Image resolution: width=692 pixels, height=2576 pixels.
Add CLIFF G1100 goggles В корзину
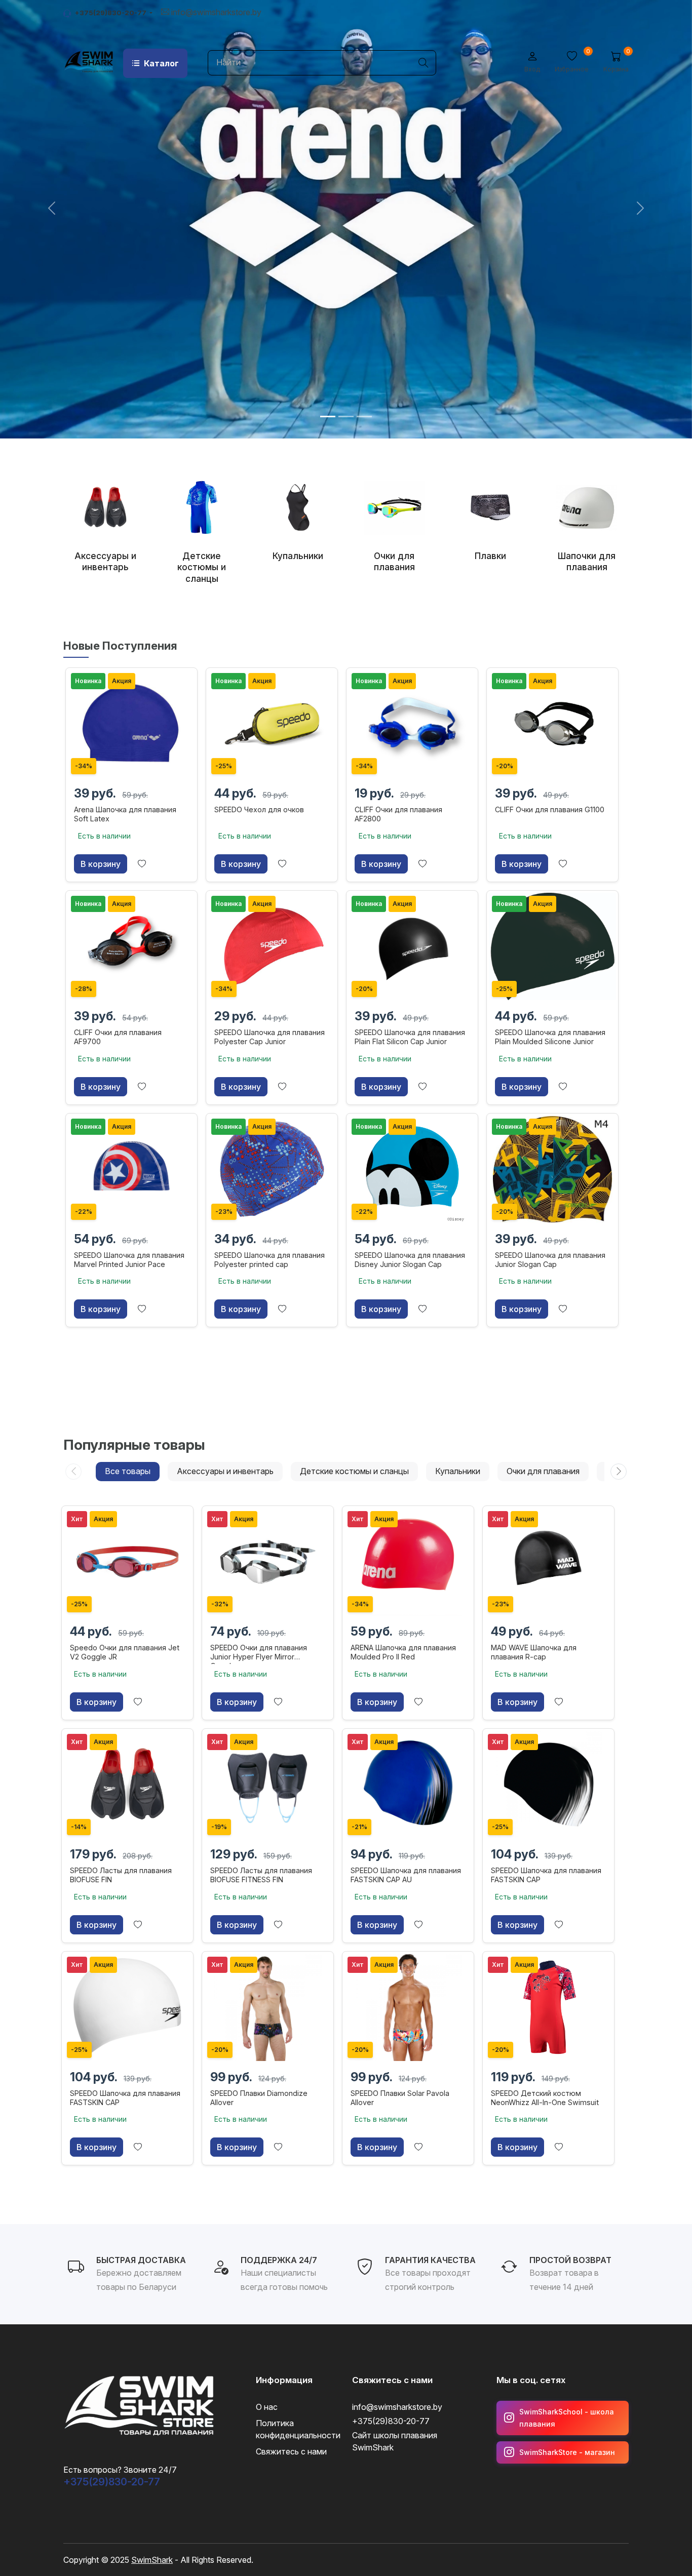(521, 864)
